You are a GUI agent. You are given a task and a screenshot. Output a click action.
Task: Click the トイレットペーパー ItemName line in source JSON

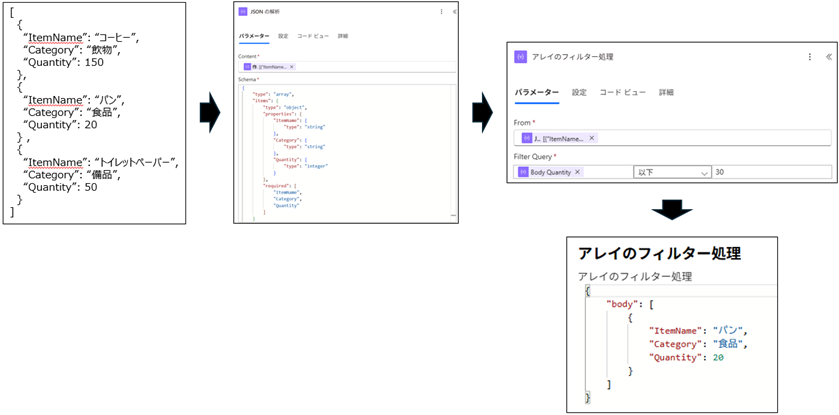pos(100,163)
